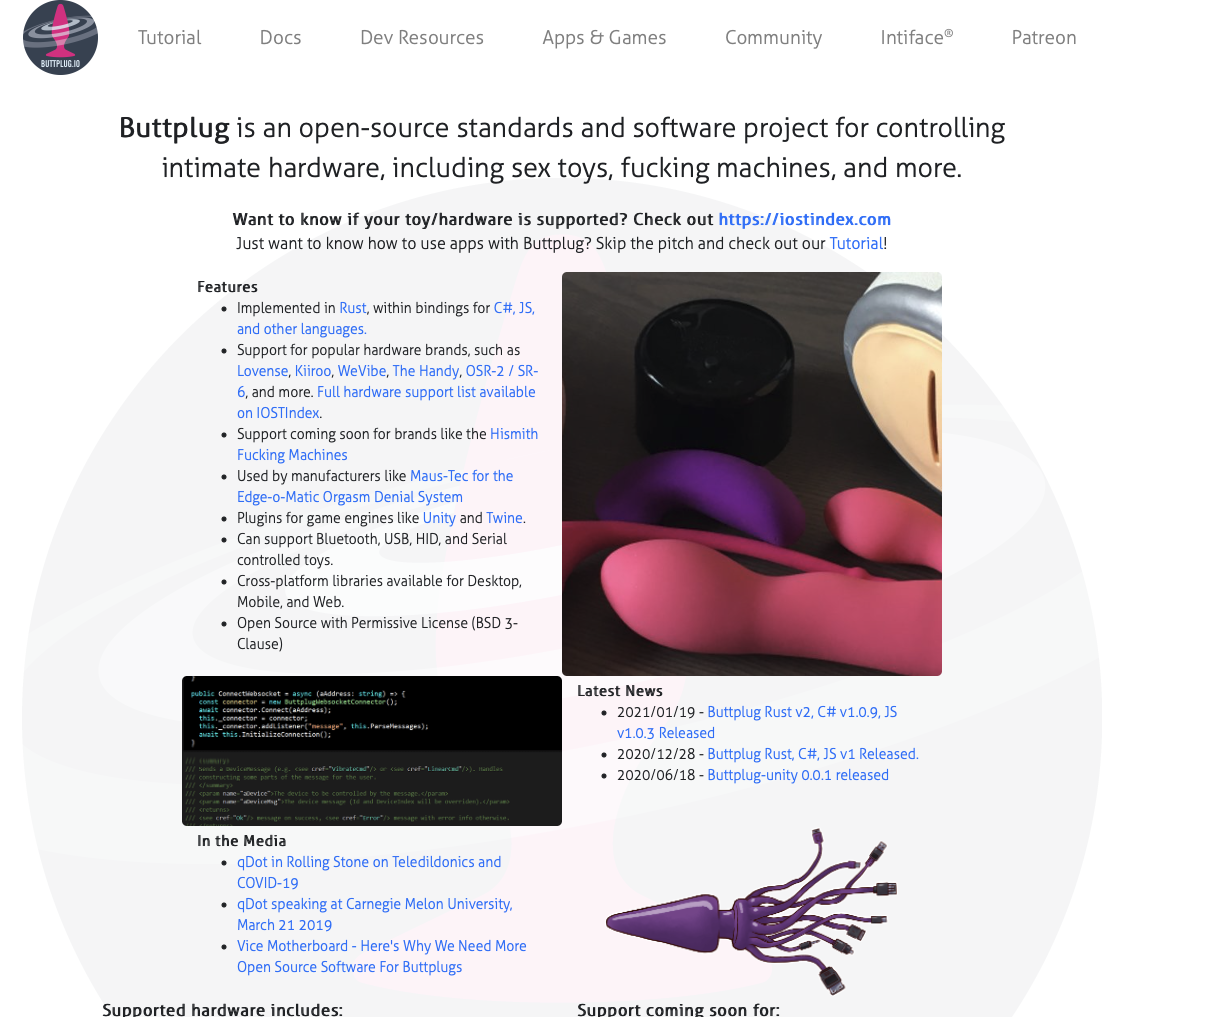Click the 'Features' heading text

227,287
